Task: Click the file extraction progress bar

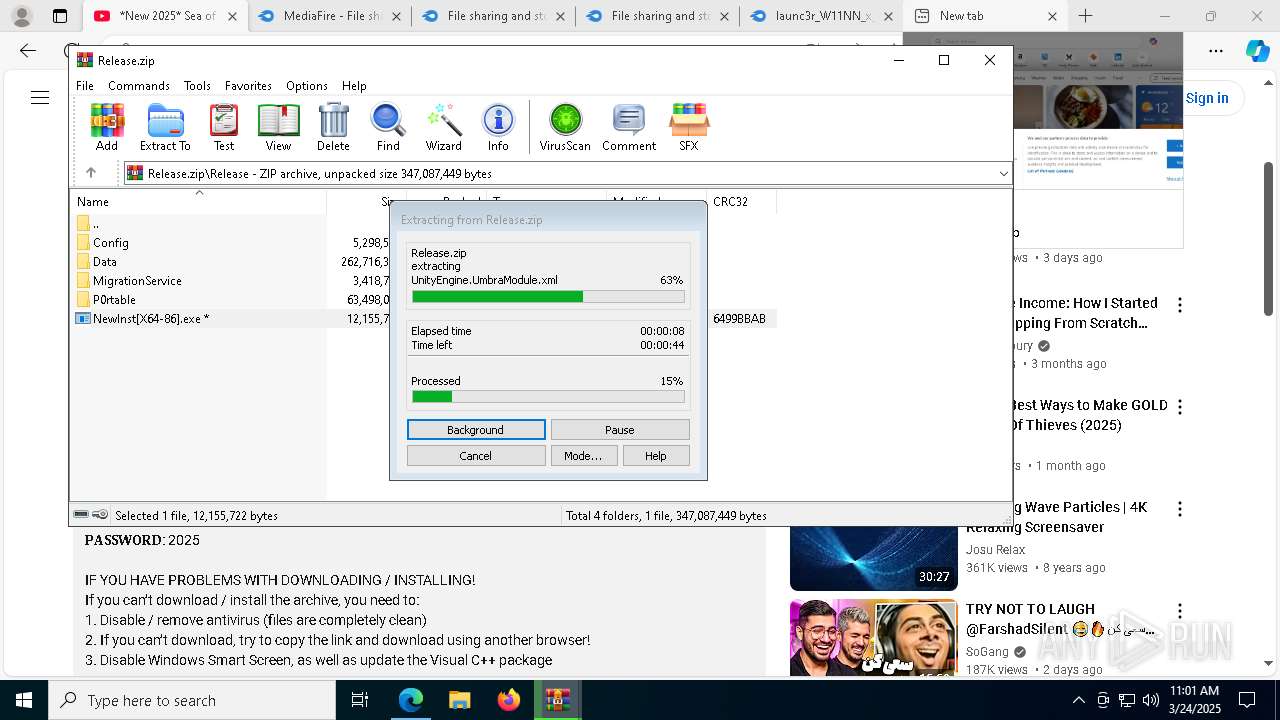Action: tap(548, 297)
